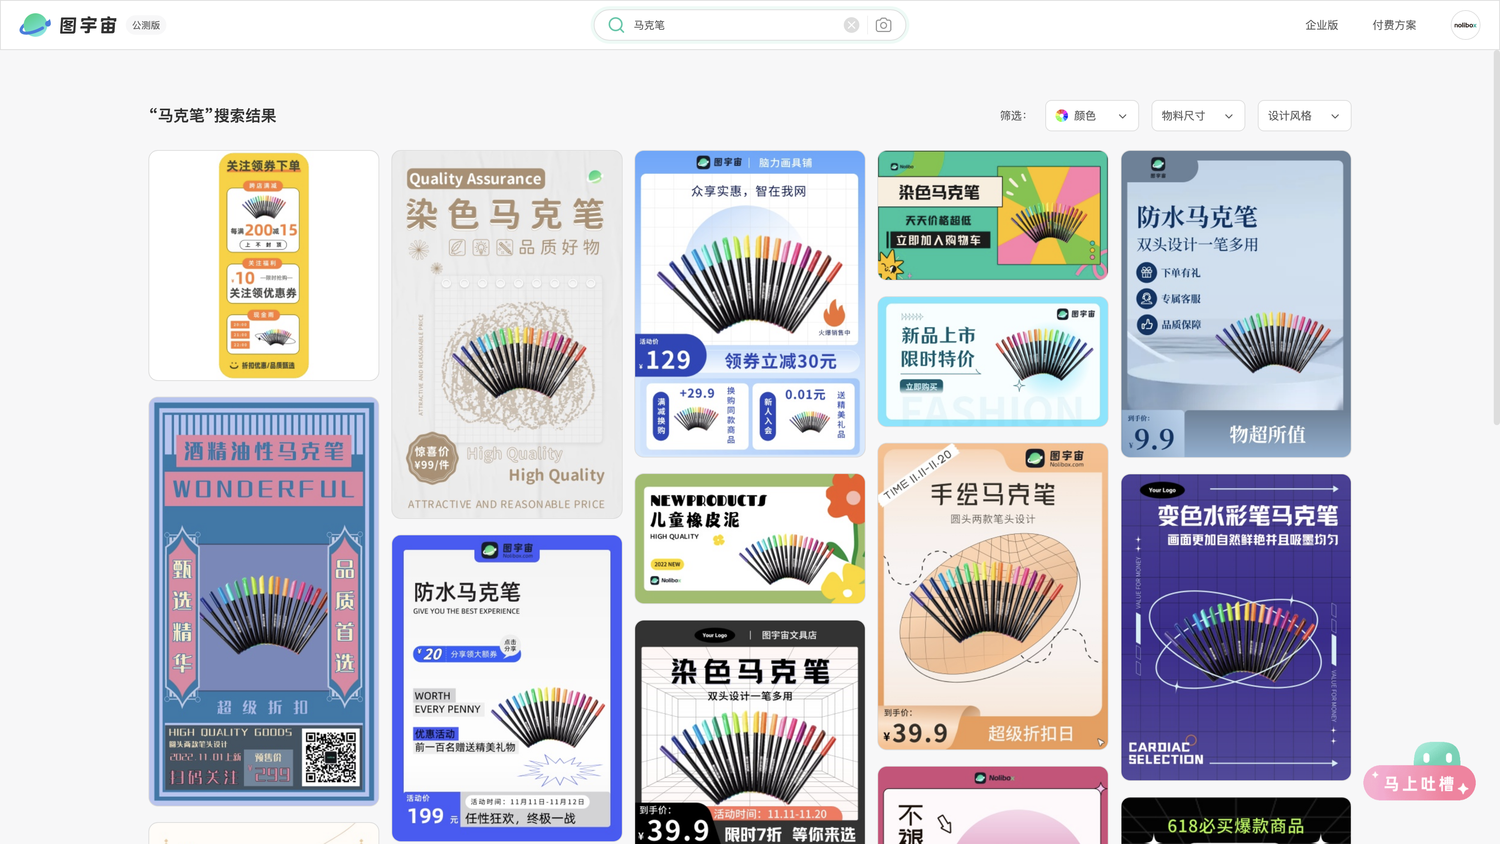Viewport: 1500px width, 844px height.
Task: Click the color wheel icon in filter
Action: [x=1062, y=116]
